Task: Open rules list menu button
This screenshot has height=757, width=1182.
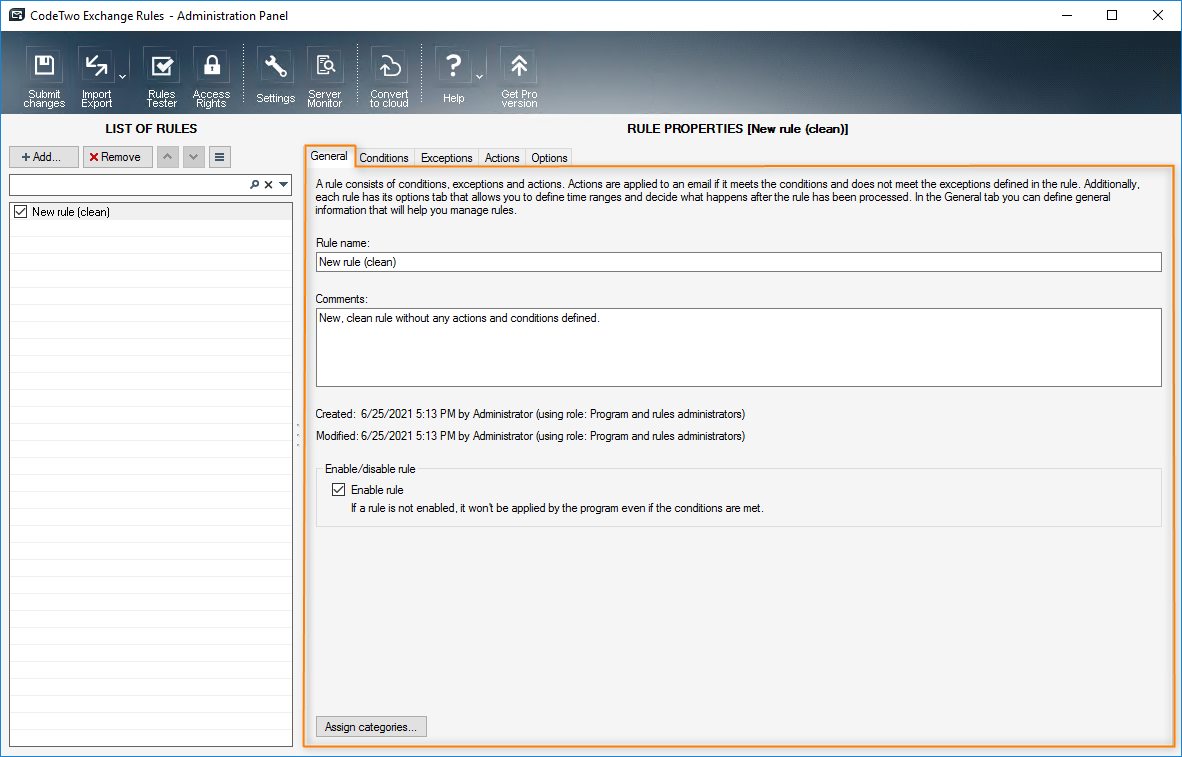Action: 219,157
